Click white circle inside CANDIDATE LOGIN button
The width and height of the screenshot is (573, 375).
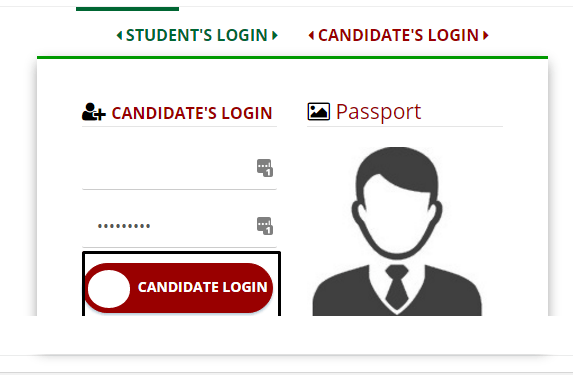[109, 289]
